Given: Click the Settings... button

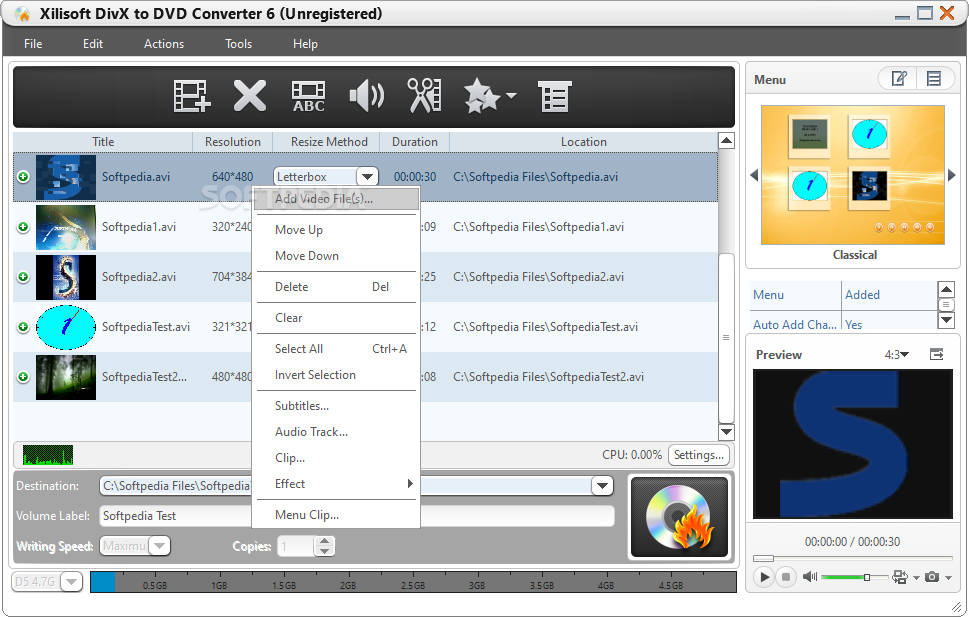Looking at the screenshot, I should click(698, 455).
